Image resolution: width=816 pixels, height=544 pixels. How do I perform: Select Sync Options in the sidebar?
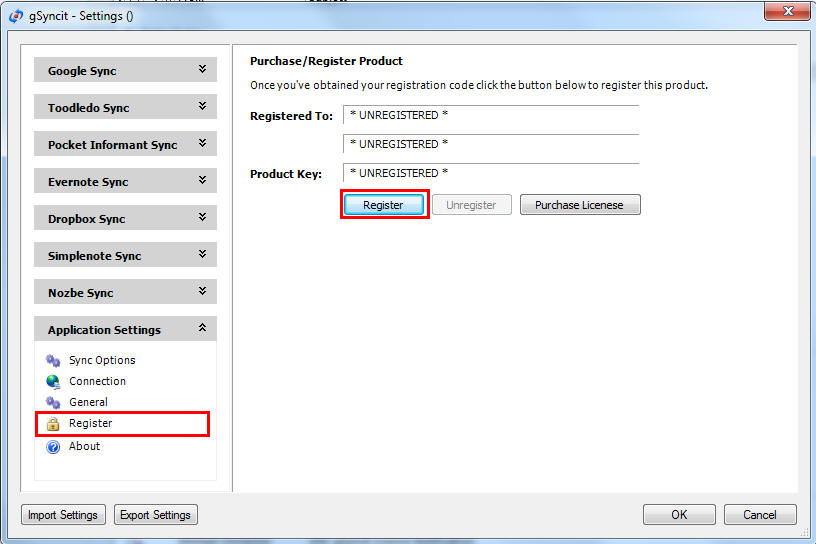(x=102, y=360)
